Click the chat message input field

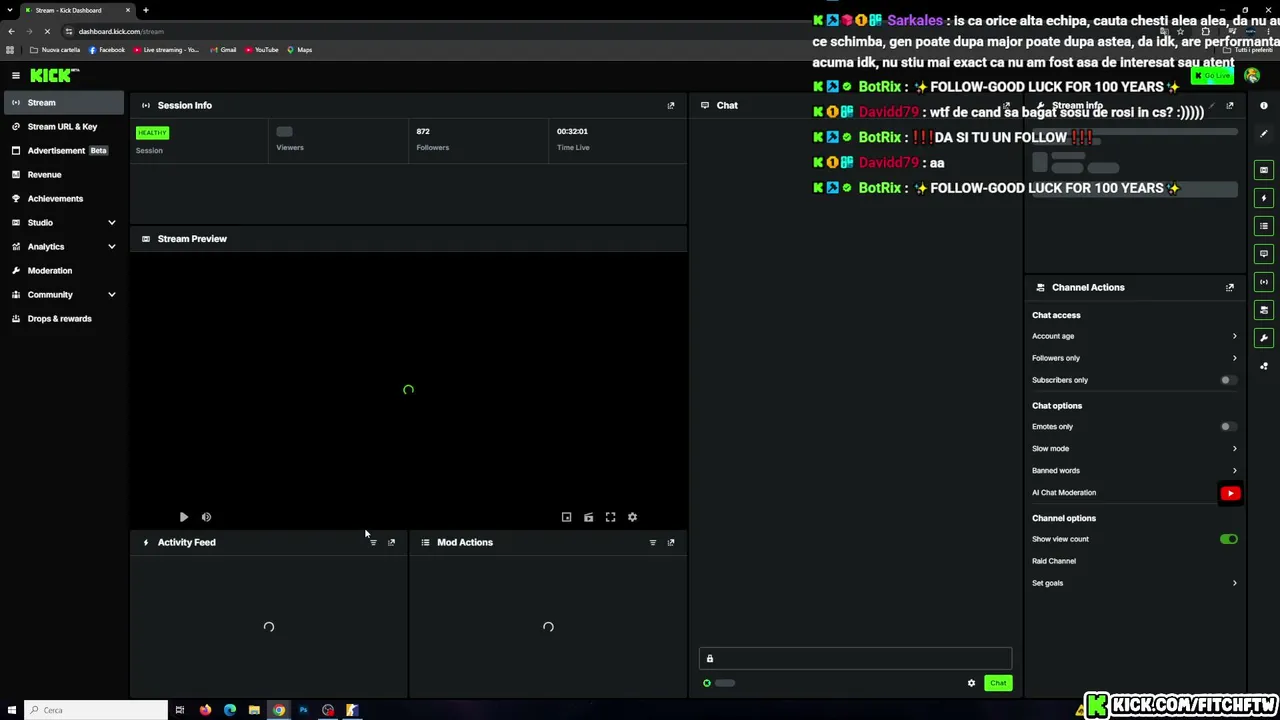(855, 658)
